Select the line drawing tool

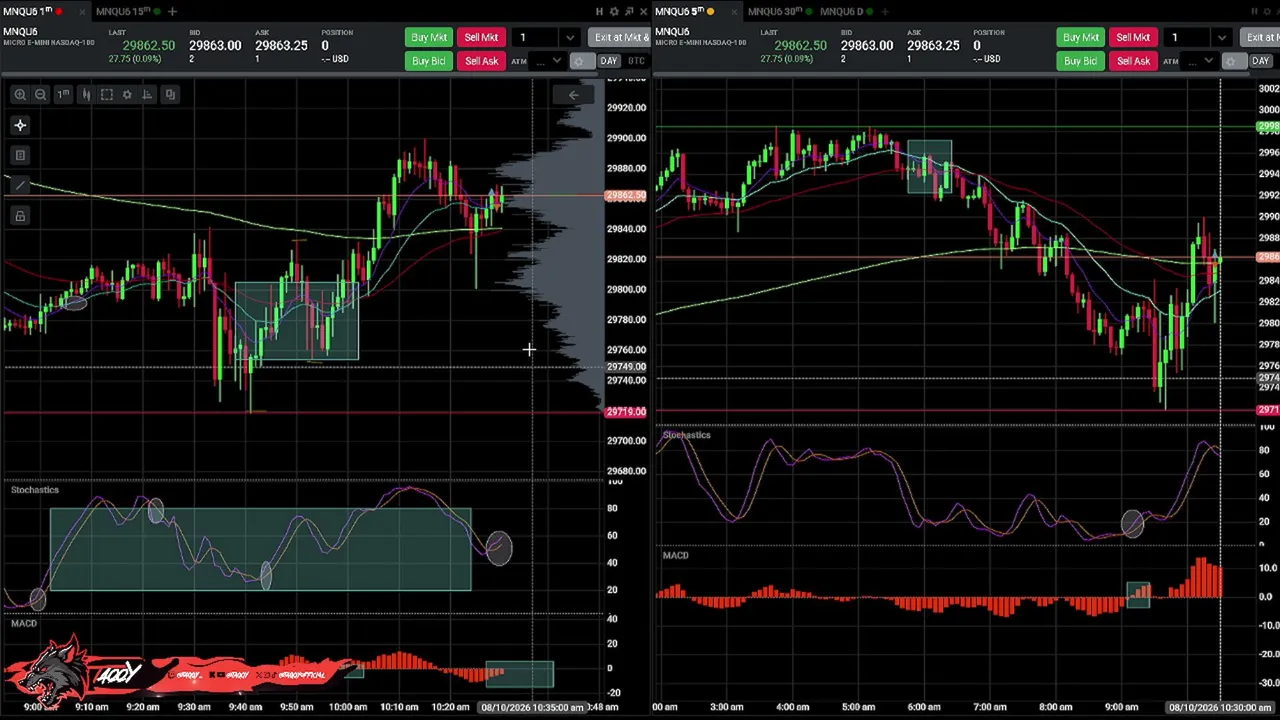pos(20,185)
